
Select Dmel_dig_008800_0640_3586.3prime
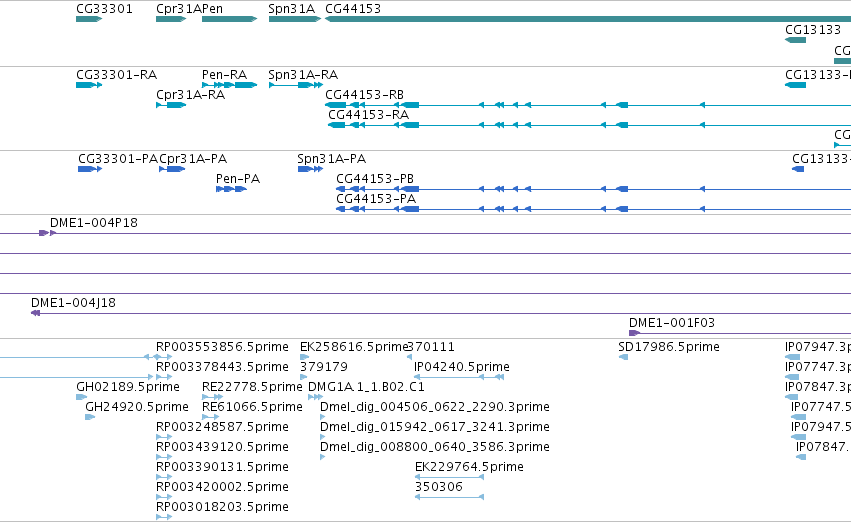tap(322, 457)
